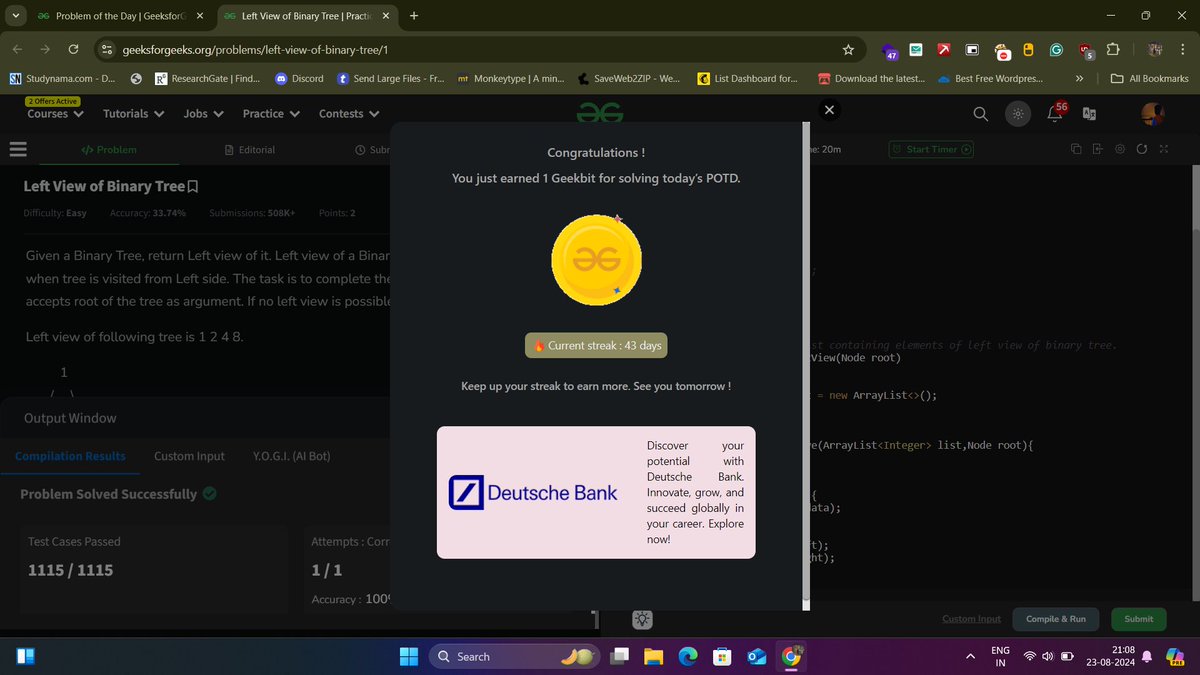Click the Custom Input link near Compile & Run
The height and width of the screenshot is (675, 1200).
coord(971,619)
